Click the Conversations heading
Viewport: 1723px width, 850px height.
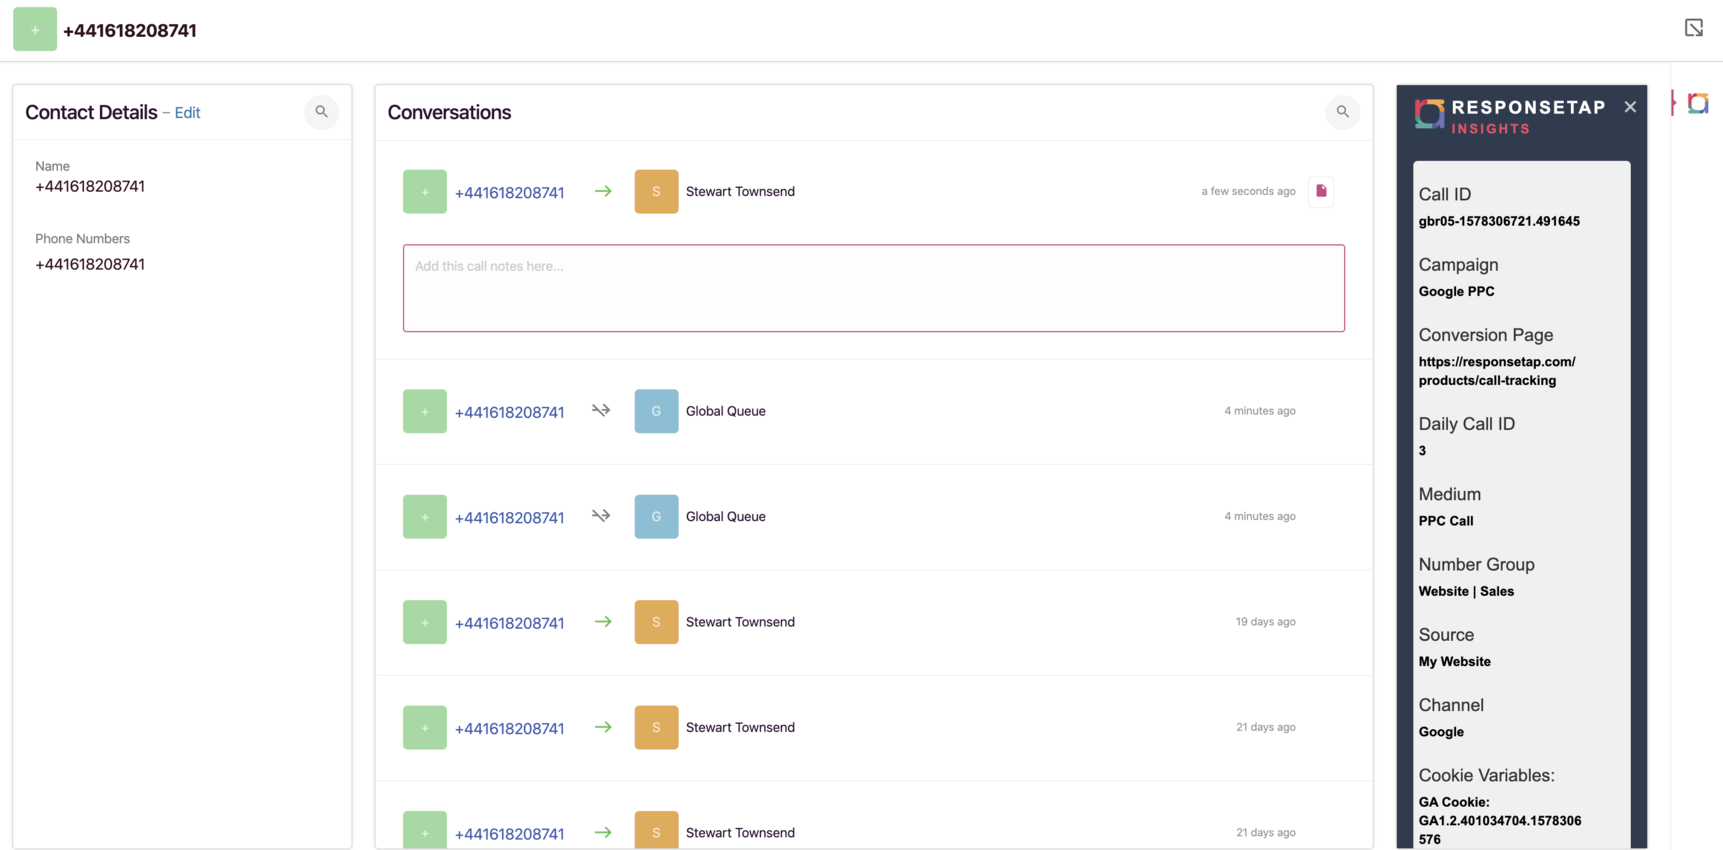tap(449, 112)
